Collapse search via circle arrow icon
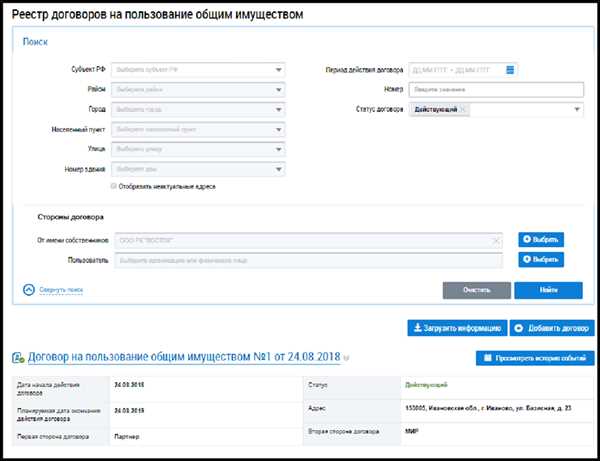 29,290
